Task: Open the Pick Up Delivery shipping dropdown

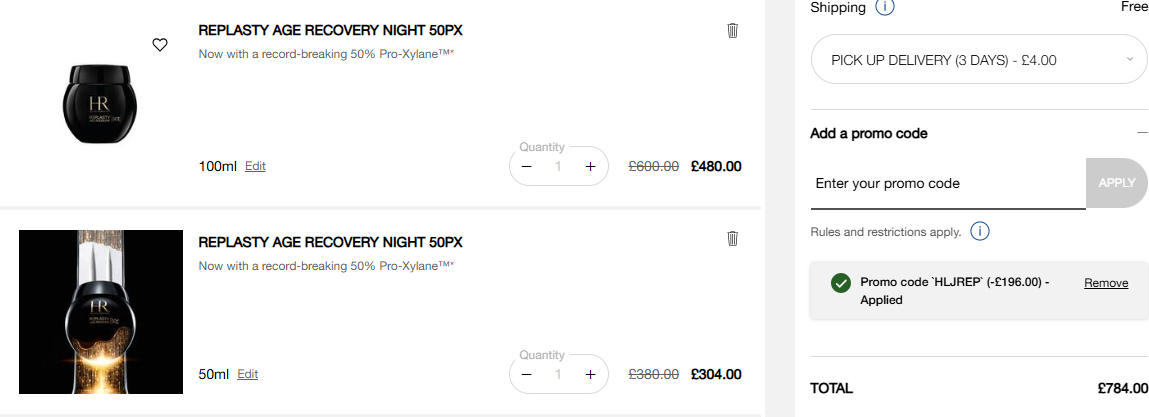Action: [x=979, y=60]
